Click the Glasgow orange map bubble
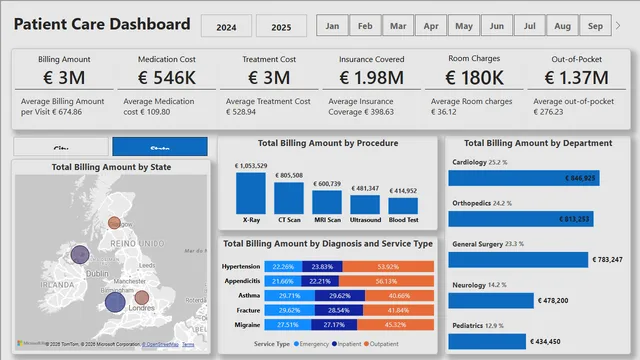Viewport: 640px width, 360px height. [114, 223]
